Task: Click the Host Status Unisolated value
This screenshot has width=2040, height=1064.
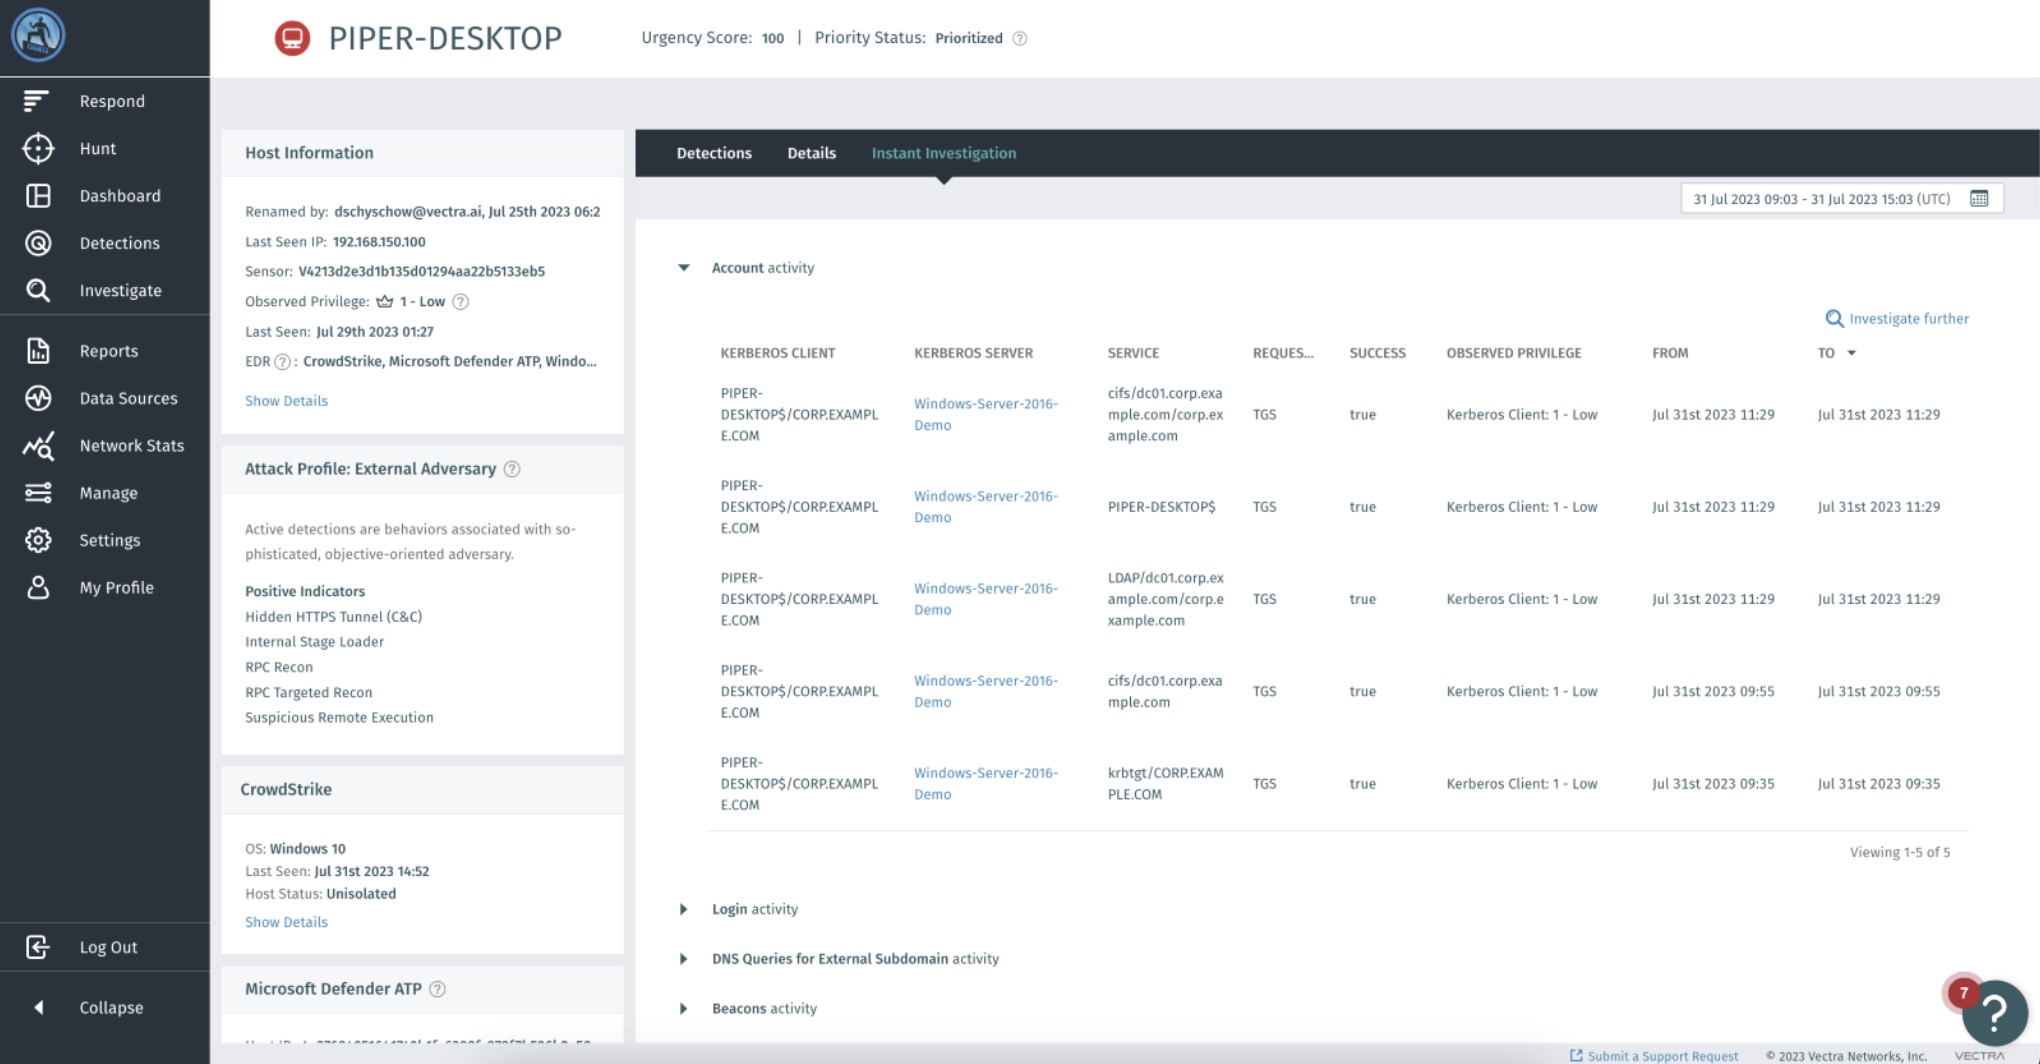Action: (x=361, y=894)
